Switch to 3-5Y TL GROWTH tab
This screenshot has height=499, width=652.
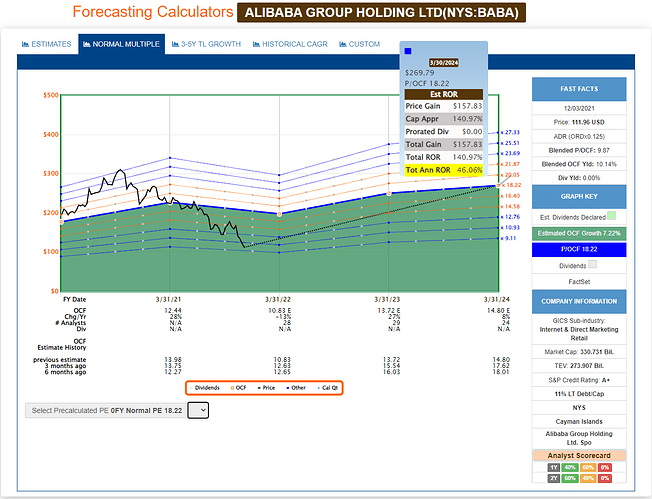click(206, 44)
